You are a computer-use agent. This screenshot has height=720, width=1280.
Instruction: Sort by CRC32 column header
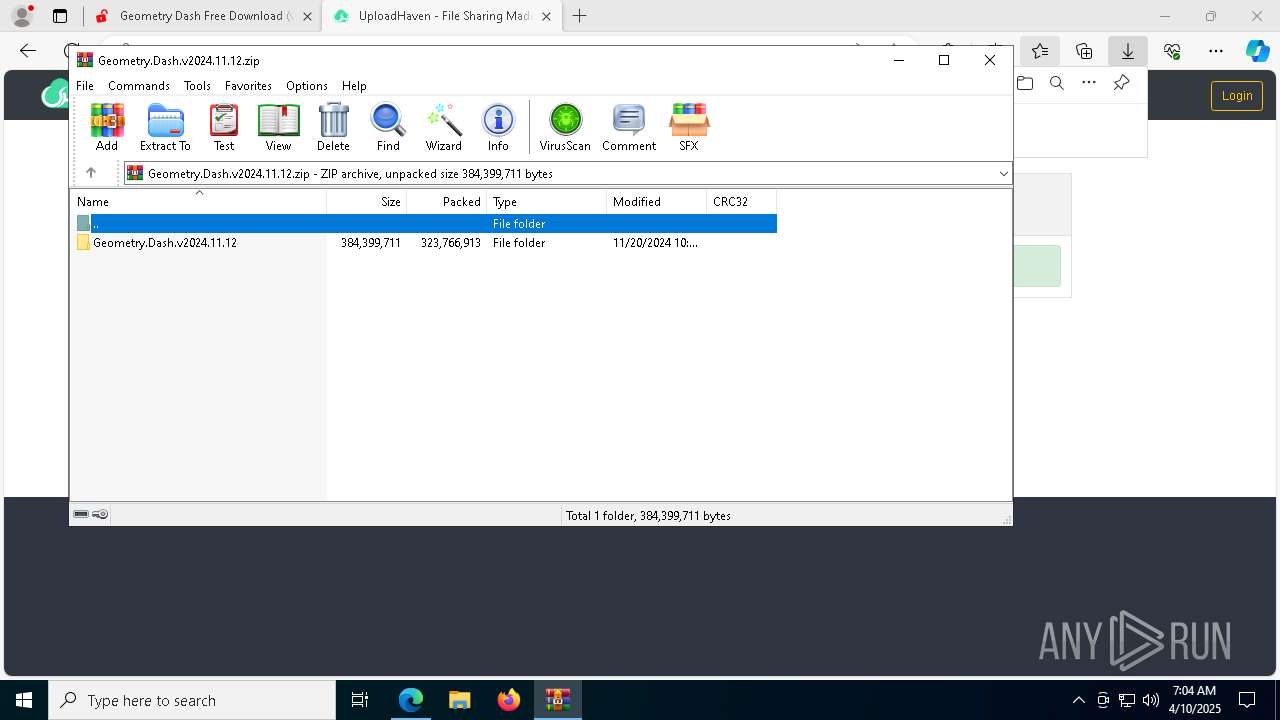[741, 202]
